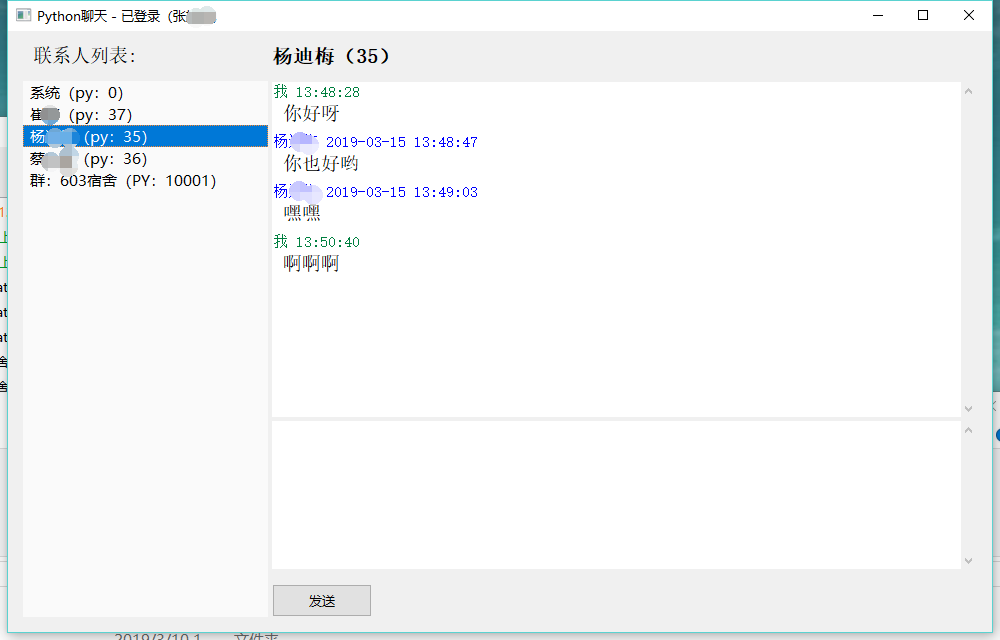Click the scroll down arrow of chat history

click(968, 408)
